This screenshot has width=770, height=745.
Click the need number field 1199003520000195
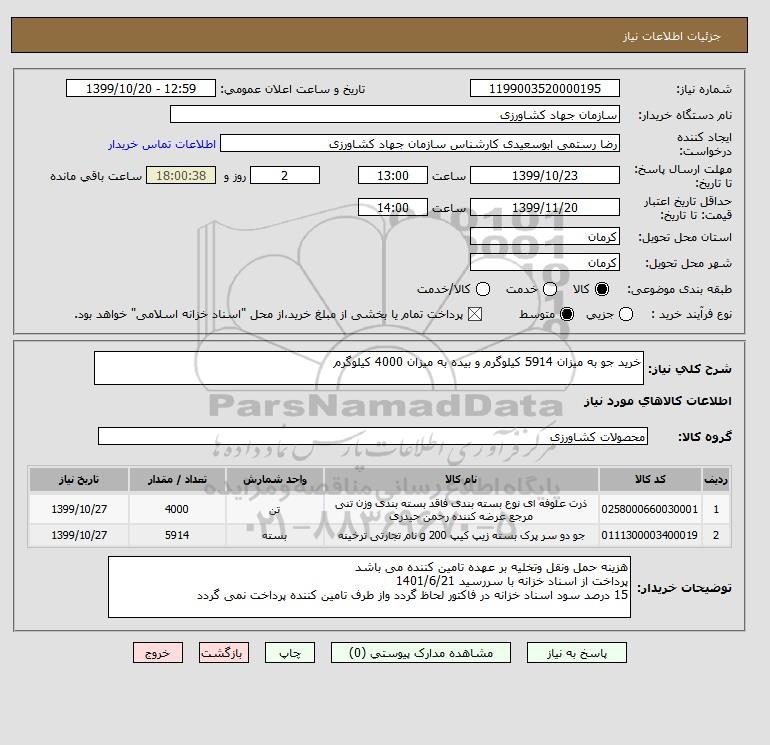coord(545,88)
